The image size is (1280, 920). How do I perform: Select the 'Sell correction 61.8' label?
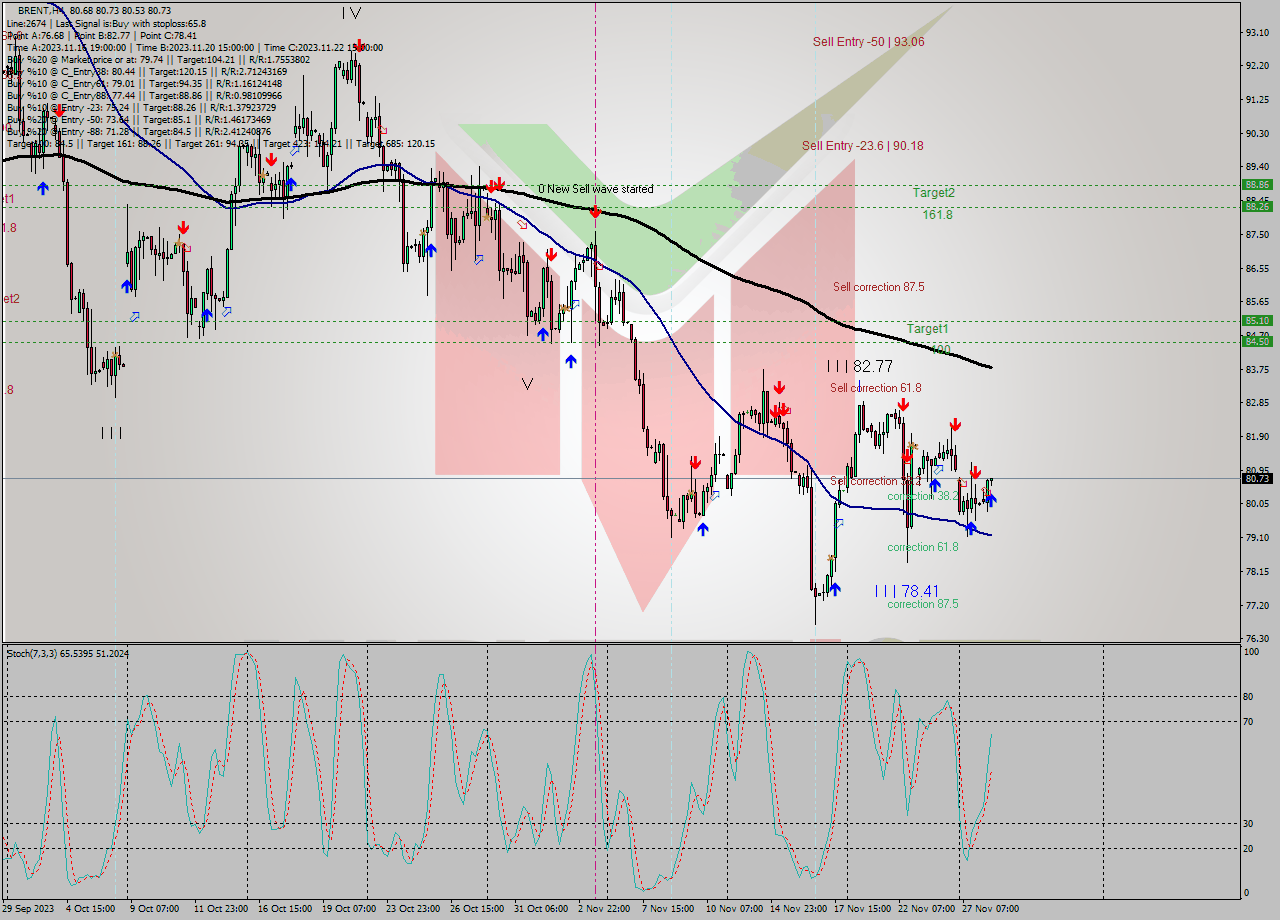tap(875, 388)
